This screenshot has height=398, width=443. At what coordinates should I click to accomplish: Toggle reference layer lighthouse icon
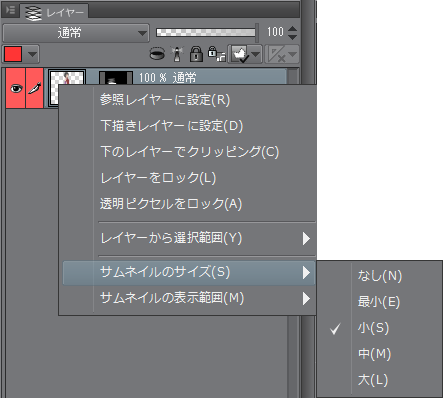coord(177,54)
